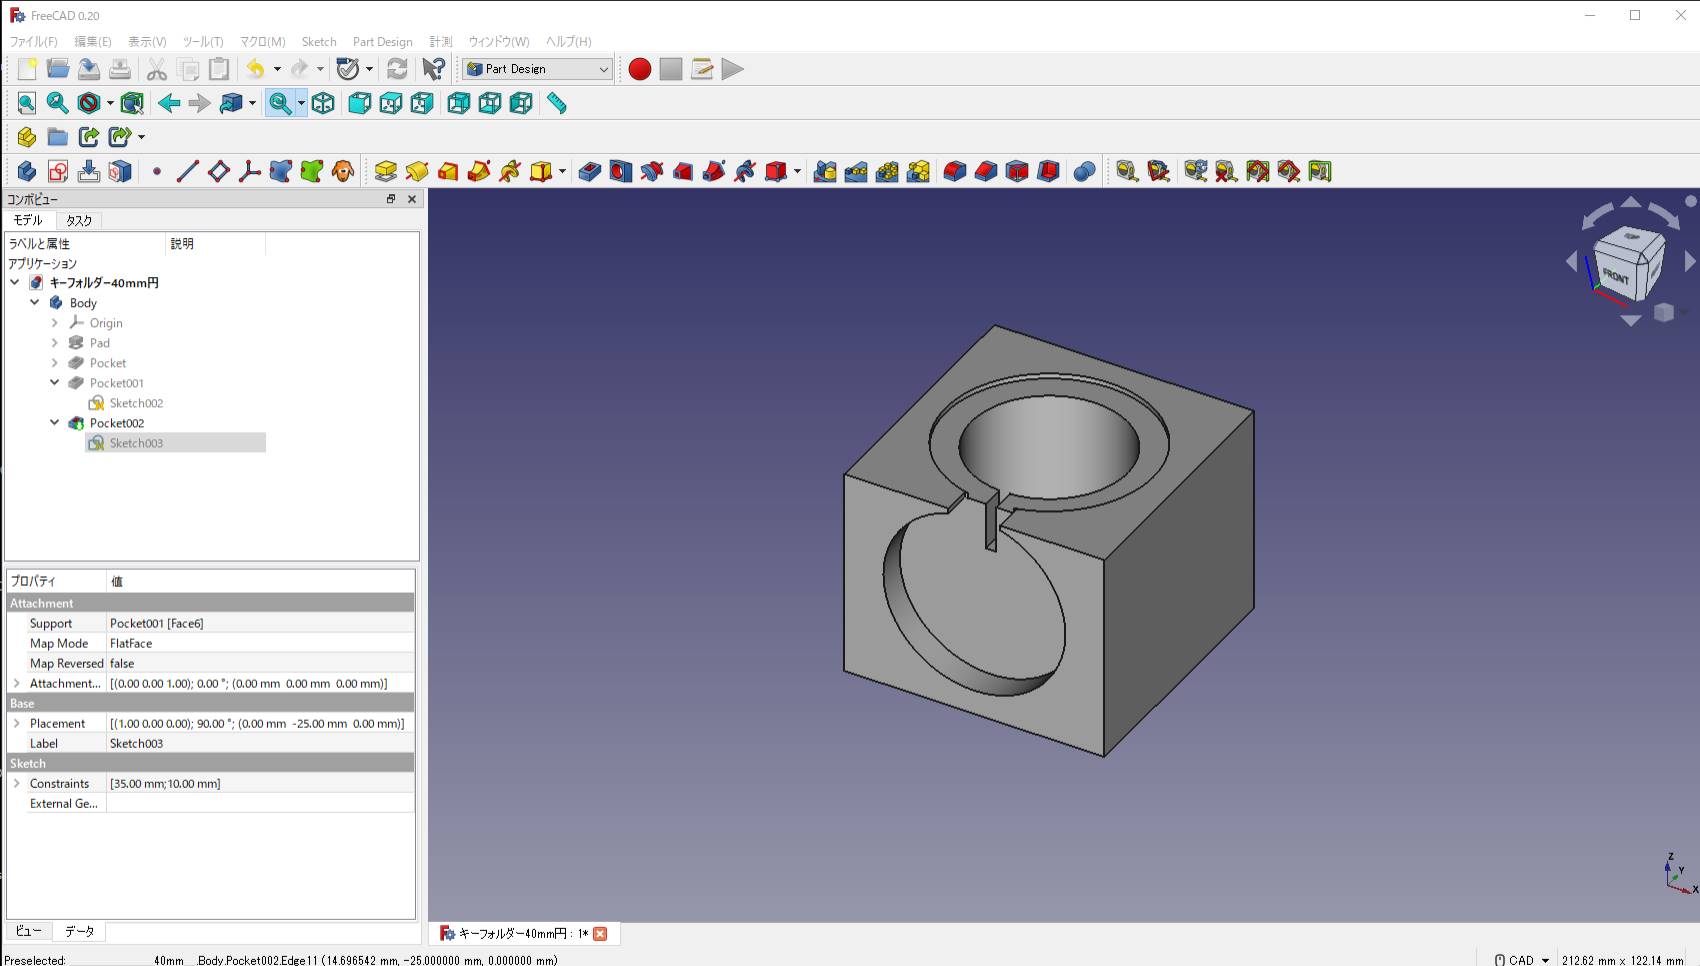Toggle delta measurements visibility

click(x=1320, y=171)
